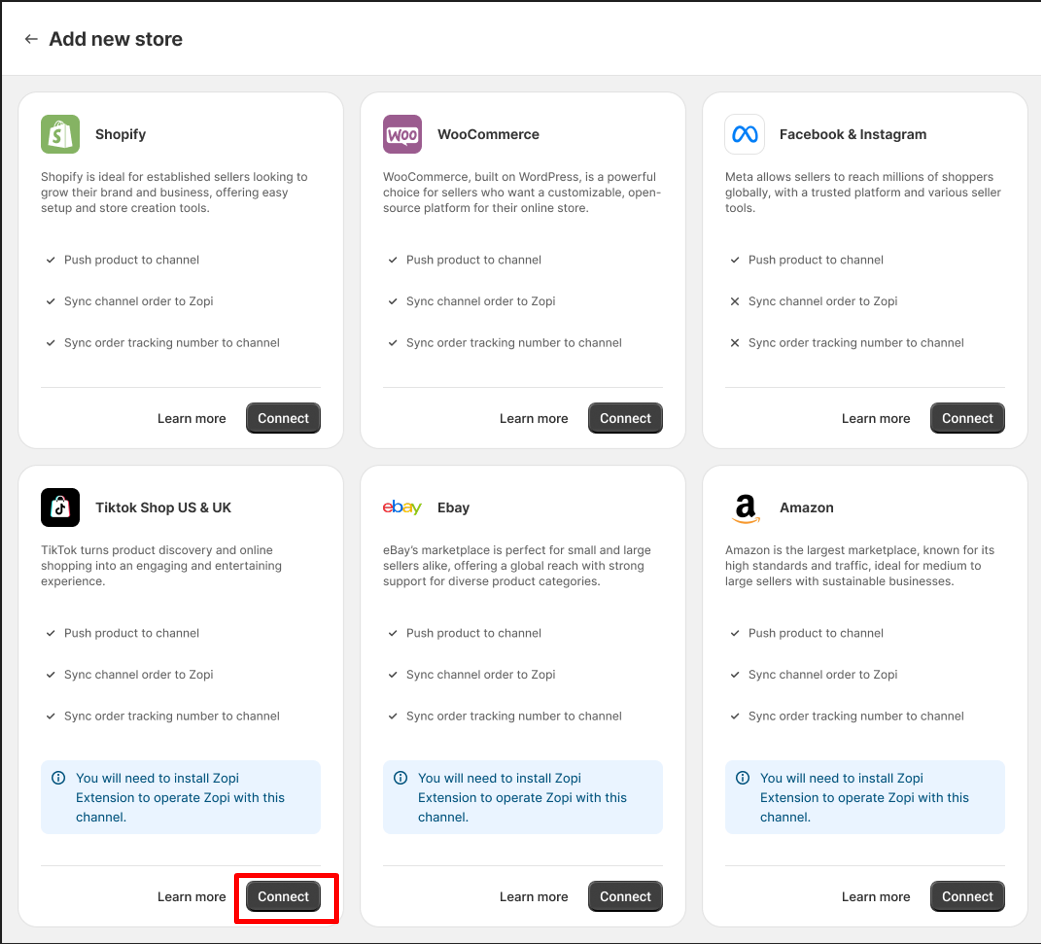Click the TikTok description paragraph
Image resolution: width=1041 pixels, height=944 pixels.
pyautogui.click(x=161, y=566)
